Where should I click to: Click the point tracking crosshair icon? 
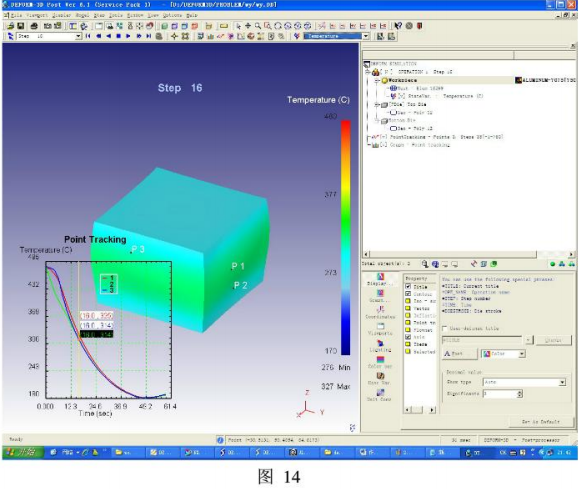point(174,36)
